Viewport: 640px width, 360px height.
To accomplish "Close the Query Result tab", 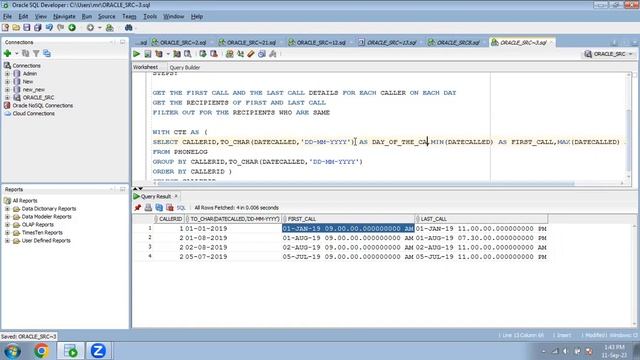I will point(176,196).
